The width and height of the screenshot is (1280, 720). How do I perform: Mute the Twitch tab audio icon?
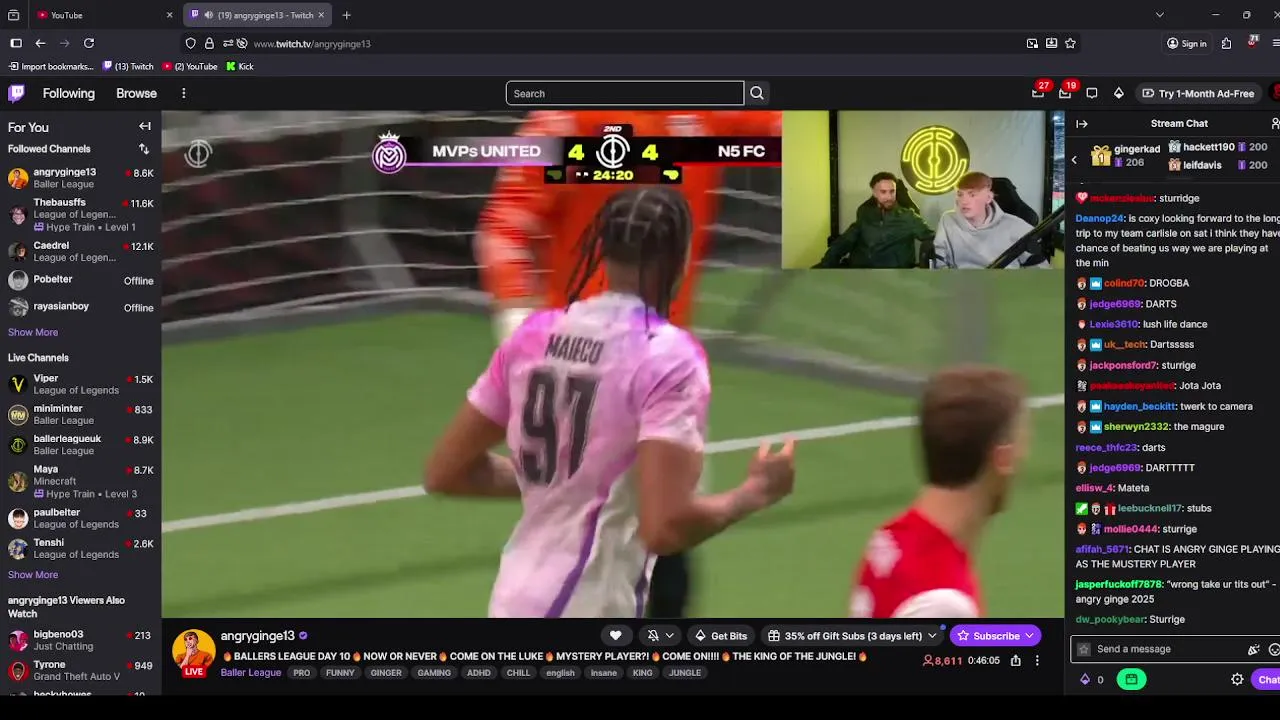pyautogui.click(x=208, y=15)
